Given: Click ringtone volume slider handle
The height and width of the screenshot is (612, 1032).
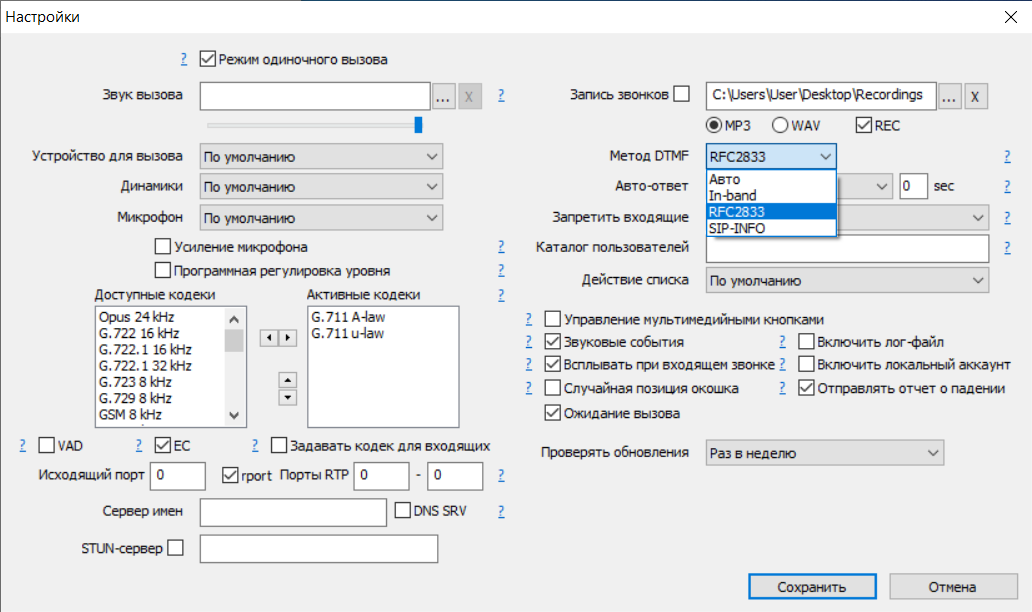Looking at the screenshot, I should pyautogui.click(x=418, y=125).
